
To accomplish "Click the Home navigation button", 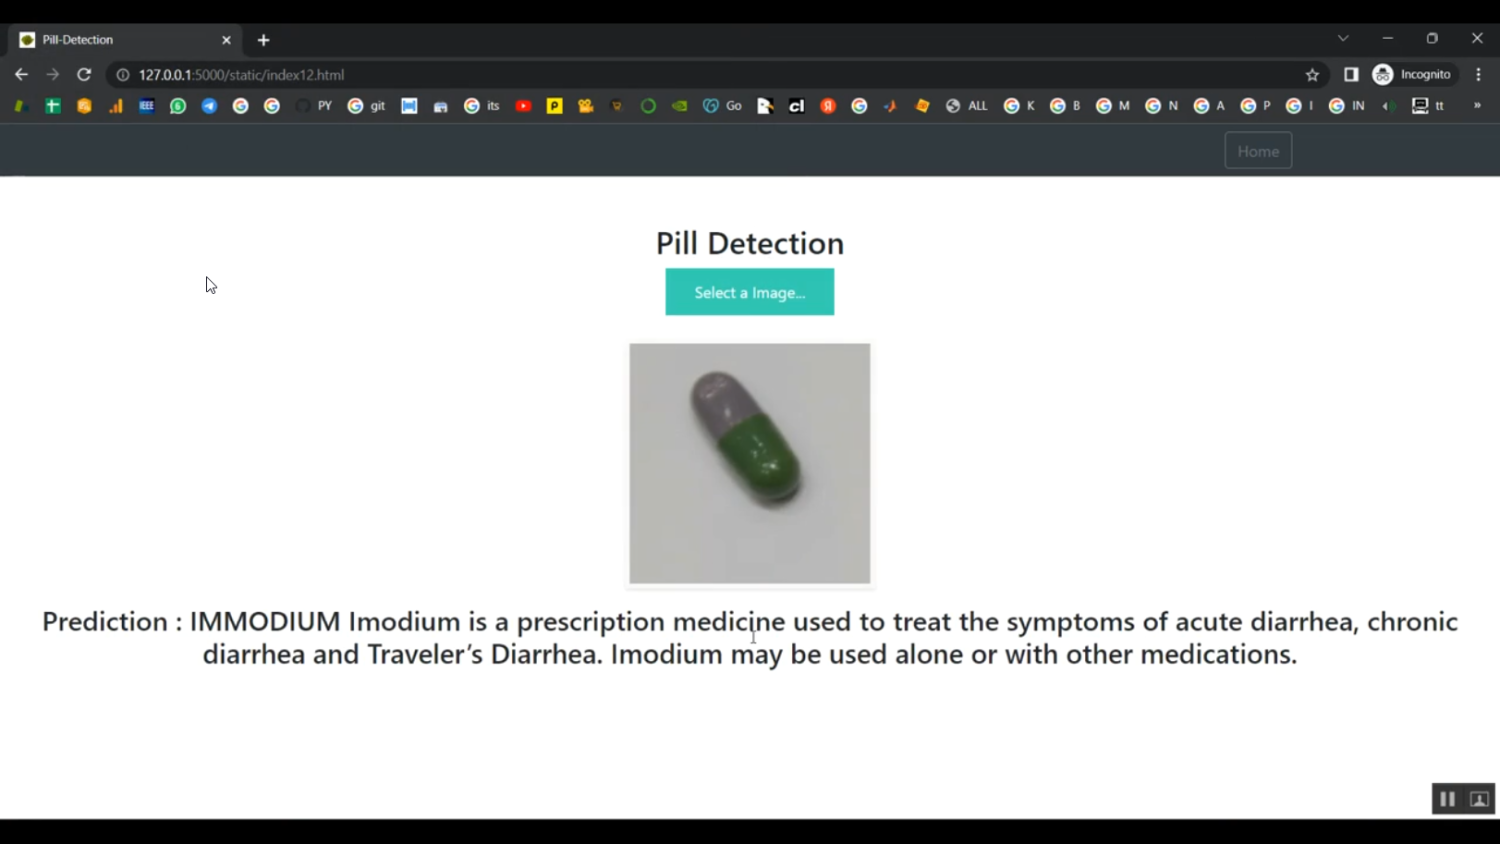I will [1258, 151].
